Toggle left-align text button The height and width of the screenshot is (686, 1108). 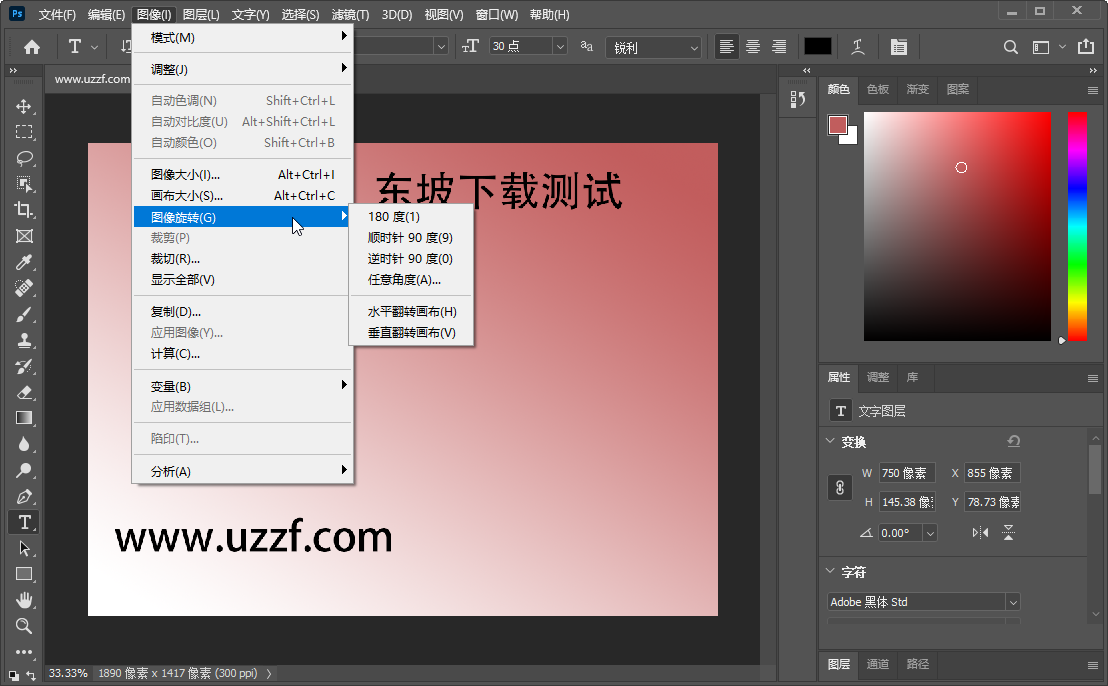click(x=726, y=47)
